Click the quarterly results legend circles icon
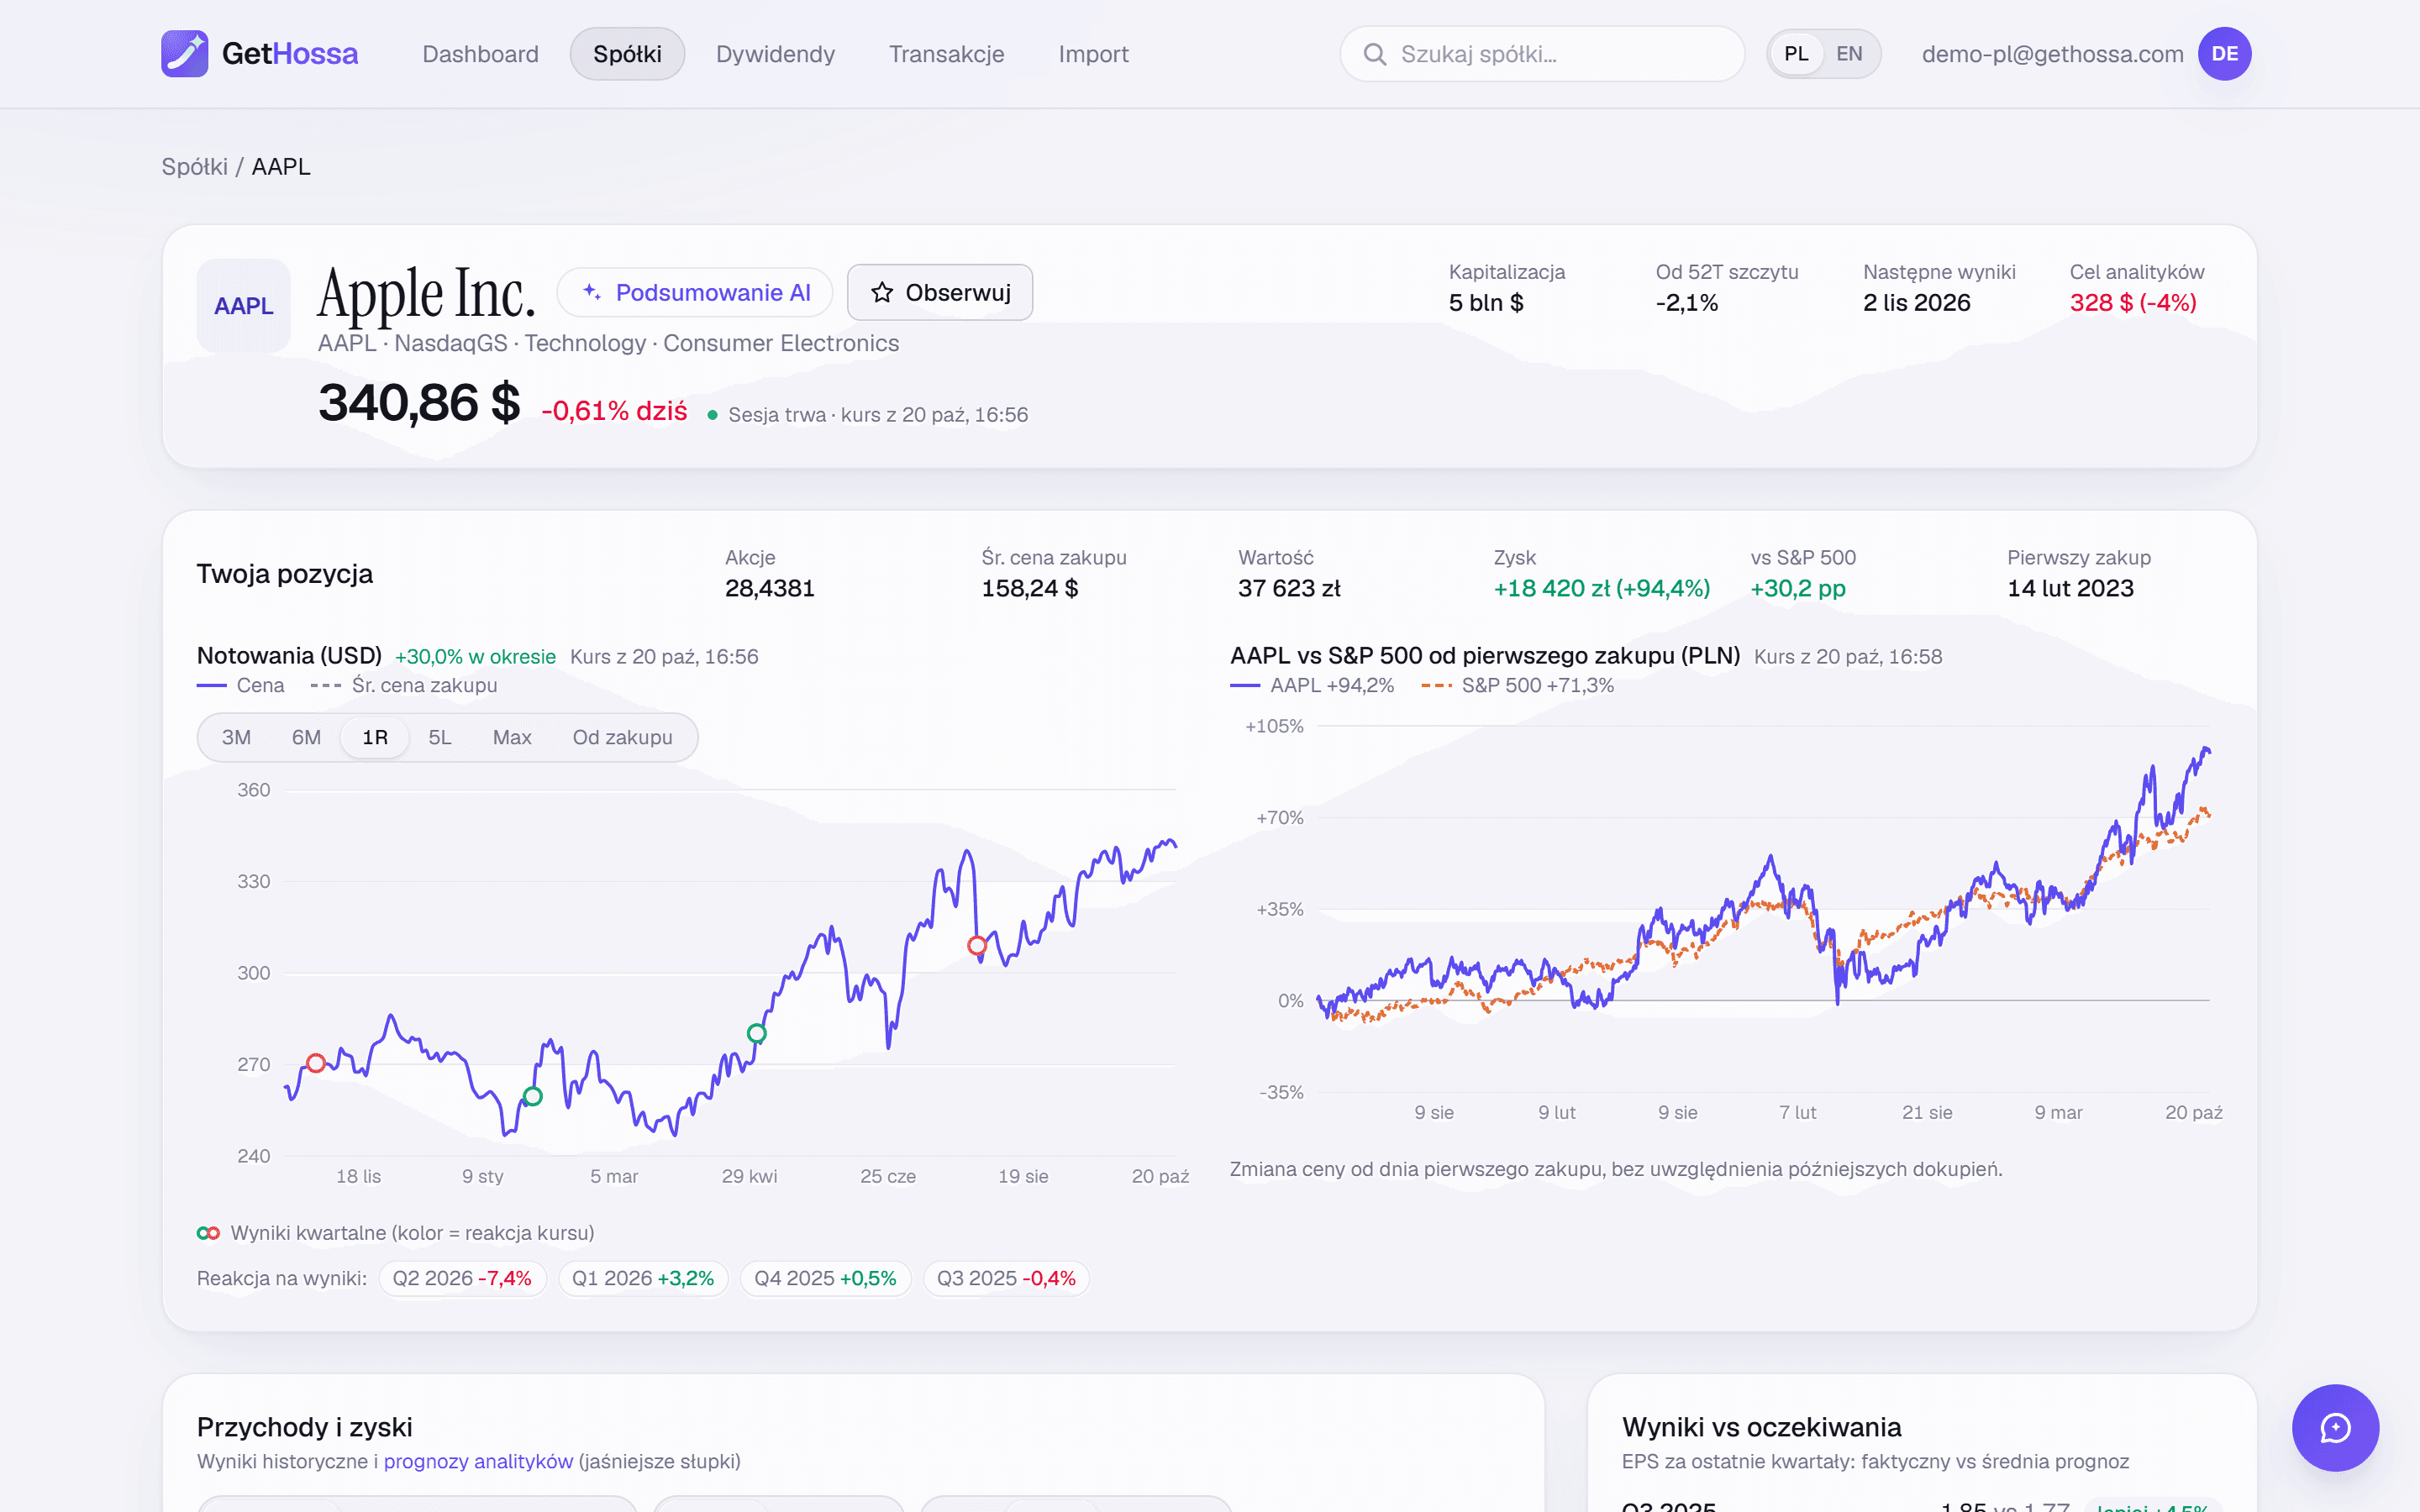The image size is (2420, 1512). coord(208,1233)
